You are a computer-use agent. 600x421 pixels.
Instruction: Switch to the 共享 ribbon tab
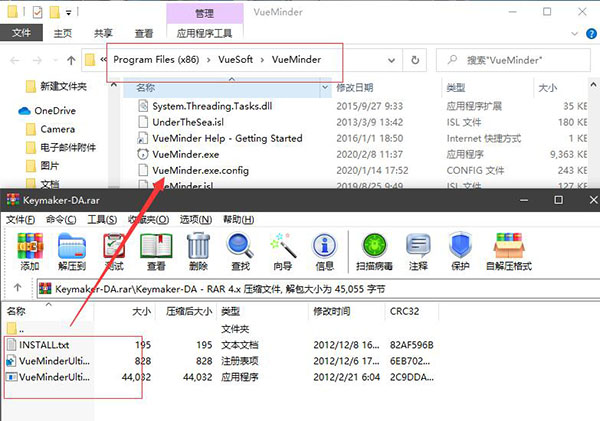(x=103, y=34)
